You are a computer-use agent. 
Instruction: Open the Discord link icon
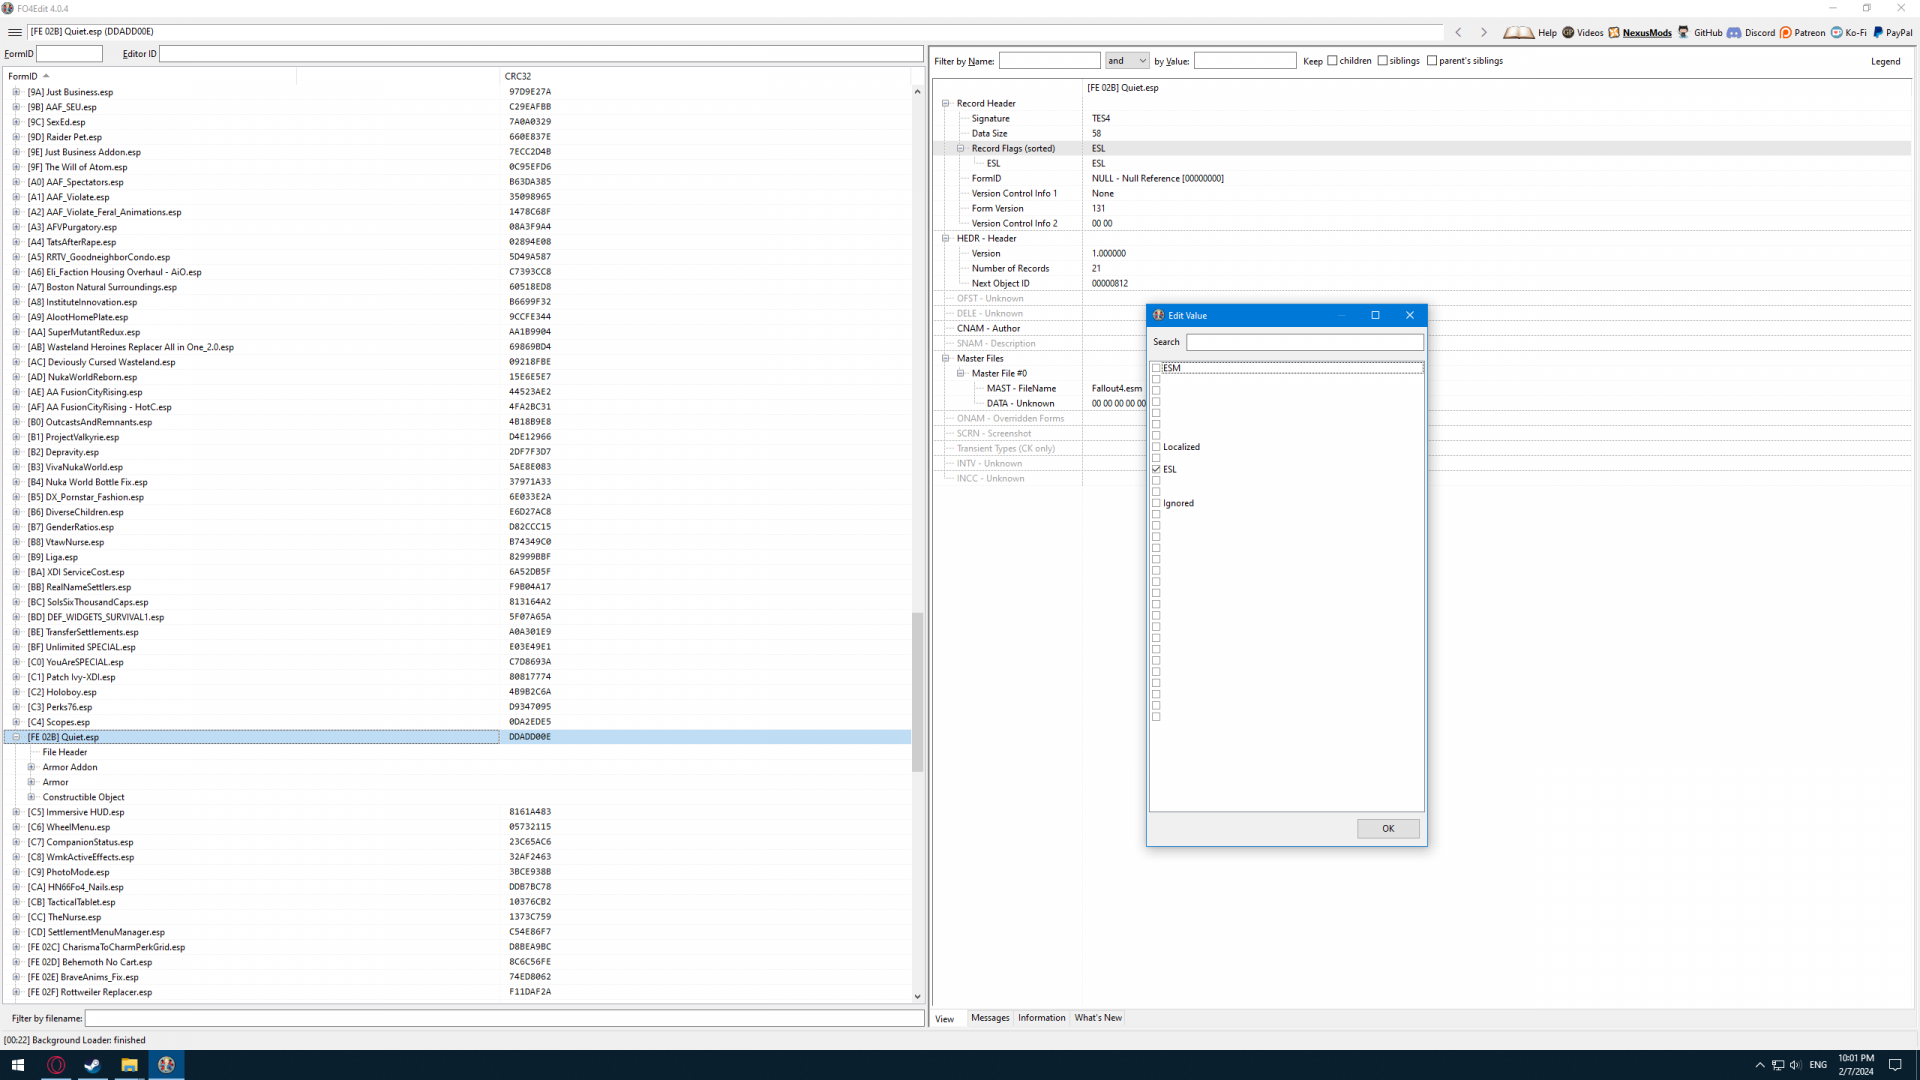point(1735,32)
